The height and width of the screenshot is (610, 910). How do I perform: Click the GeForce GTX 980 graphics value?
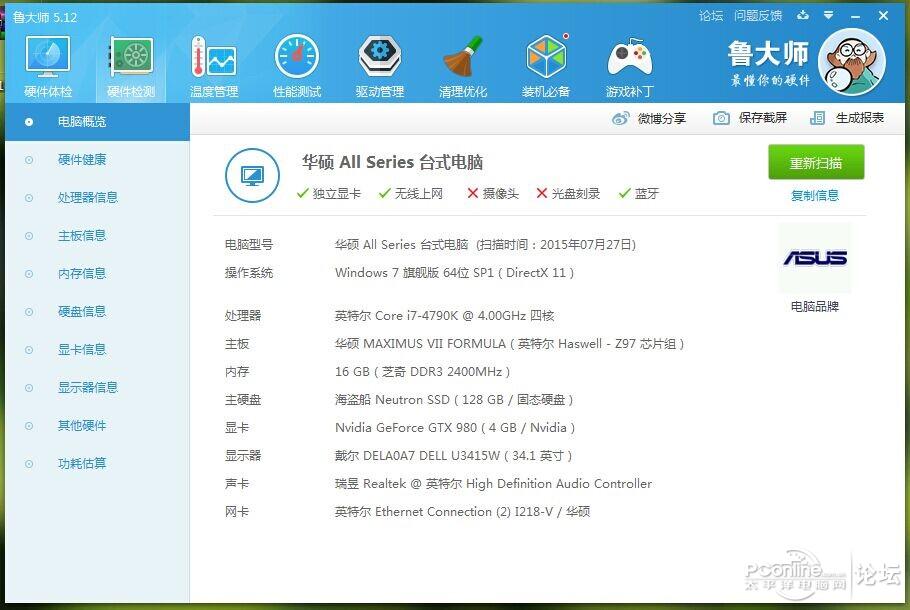pos(455,428)
